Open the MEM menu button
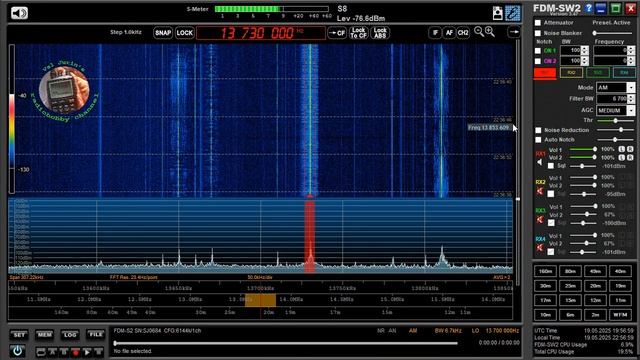This screenshot has width=640, height=360. pos(44,335)
